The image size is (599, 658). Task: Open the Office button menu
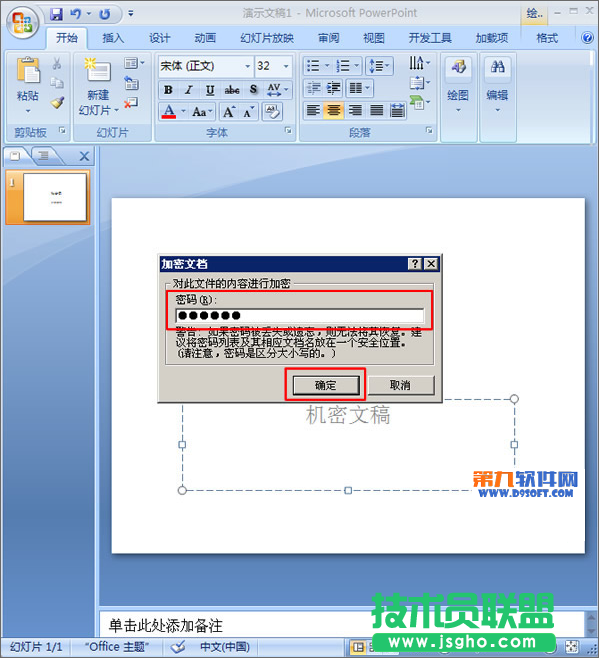22,22
